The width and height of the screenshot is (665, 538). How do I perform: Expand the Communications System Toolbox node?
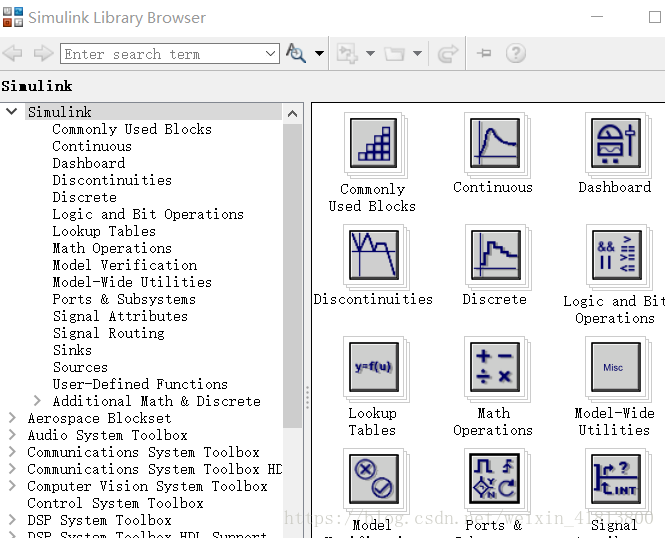pos(12,452)
